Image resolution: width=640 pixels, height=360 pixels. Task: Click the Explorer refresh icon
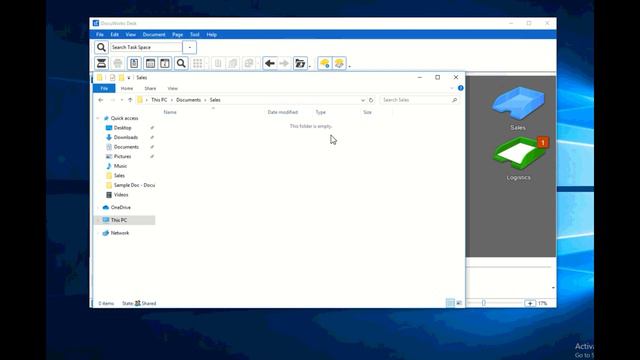point(371,100)
